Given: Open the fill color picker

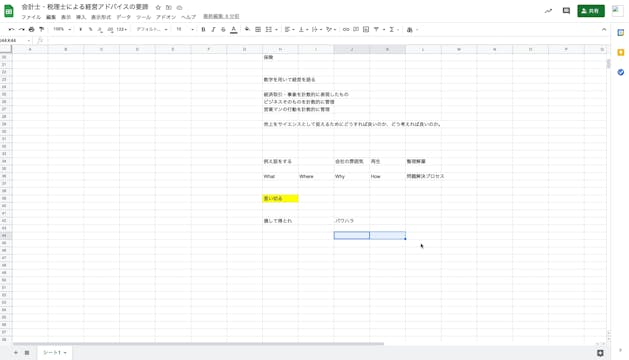Looking at the screenshot, I should [248, 29].
